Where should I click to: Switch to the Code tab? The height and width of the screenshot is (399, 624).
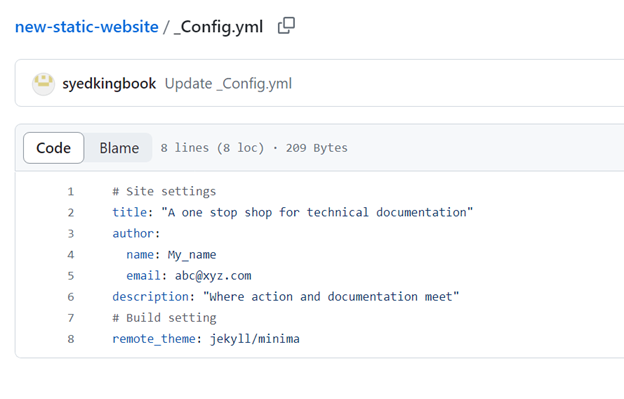pyautogui.click(x=54, y=148)
